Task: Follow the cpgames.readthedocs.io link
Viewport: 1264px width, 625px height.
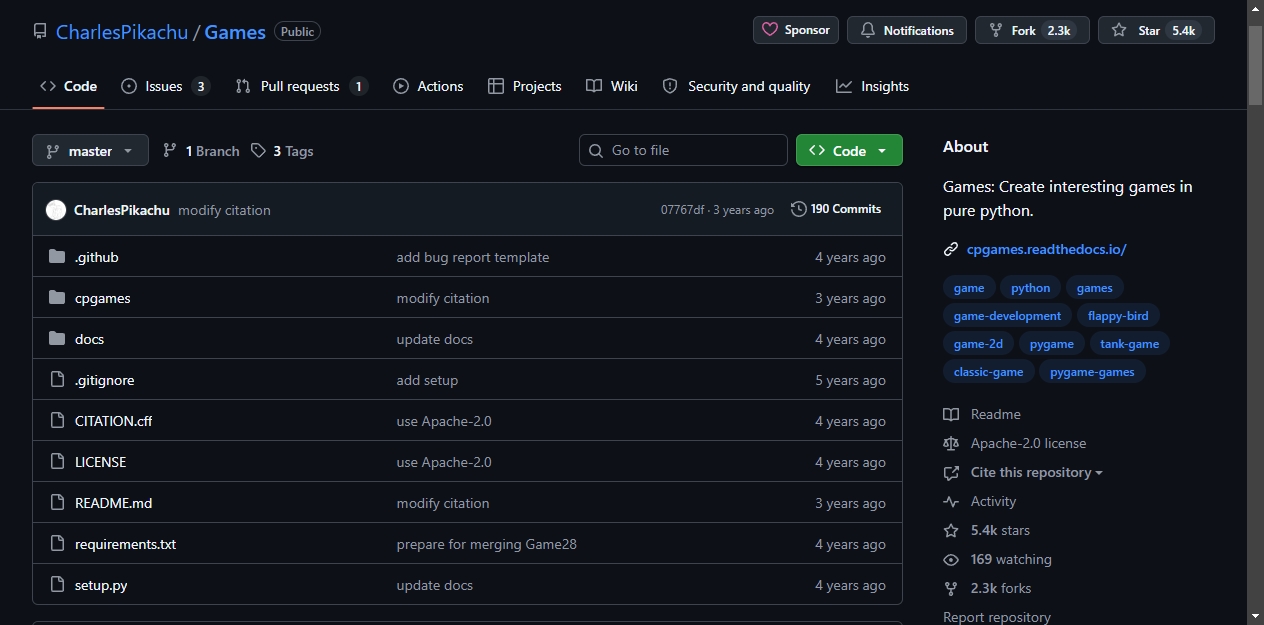Action: pyautogui.click(x=1046, y=249)
